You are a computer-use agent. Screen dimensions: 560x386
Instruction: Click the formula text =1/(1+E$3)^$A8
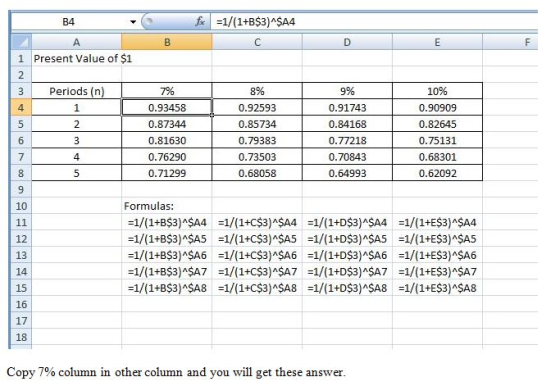coord(437,288)
